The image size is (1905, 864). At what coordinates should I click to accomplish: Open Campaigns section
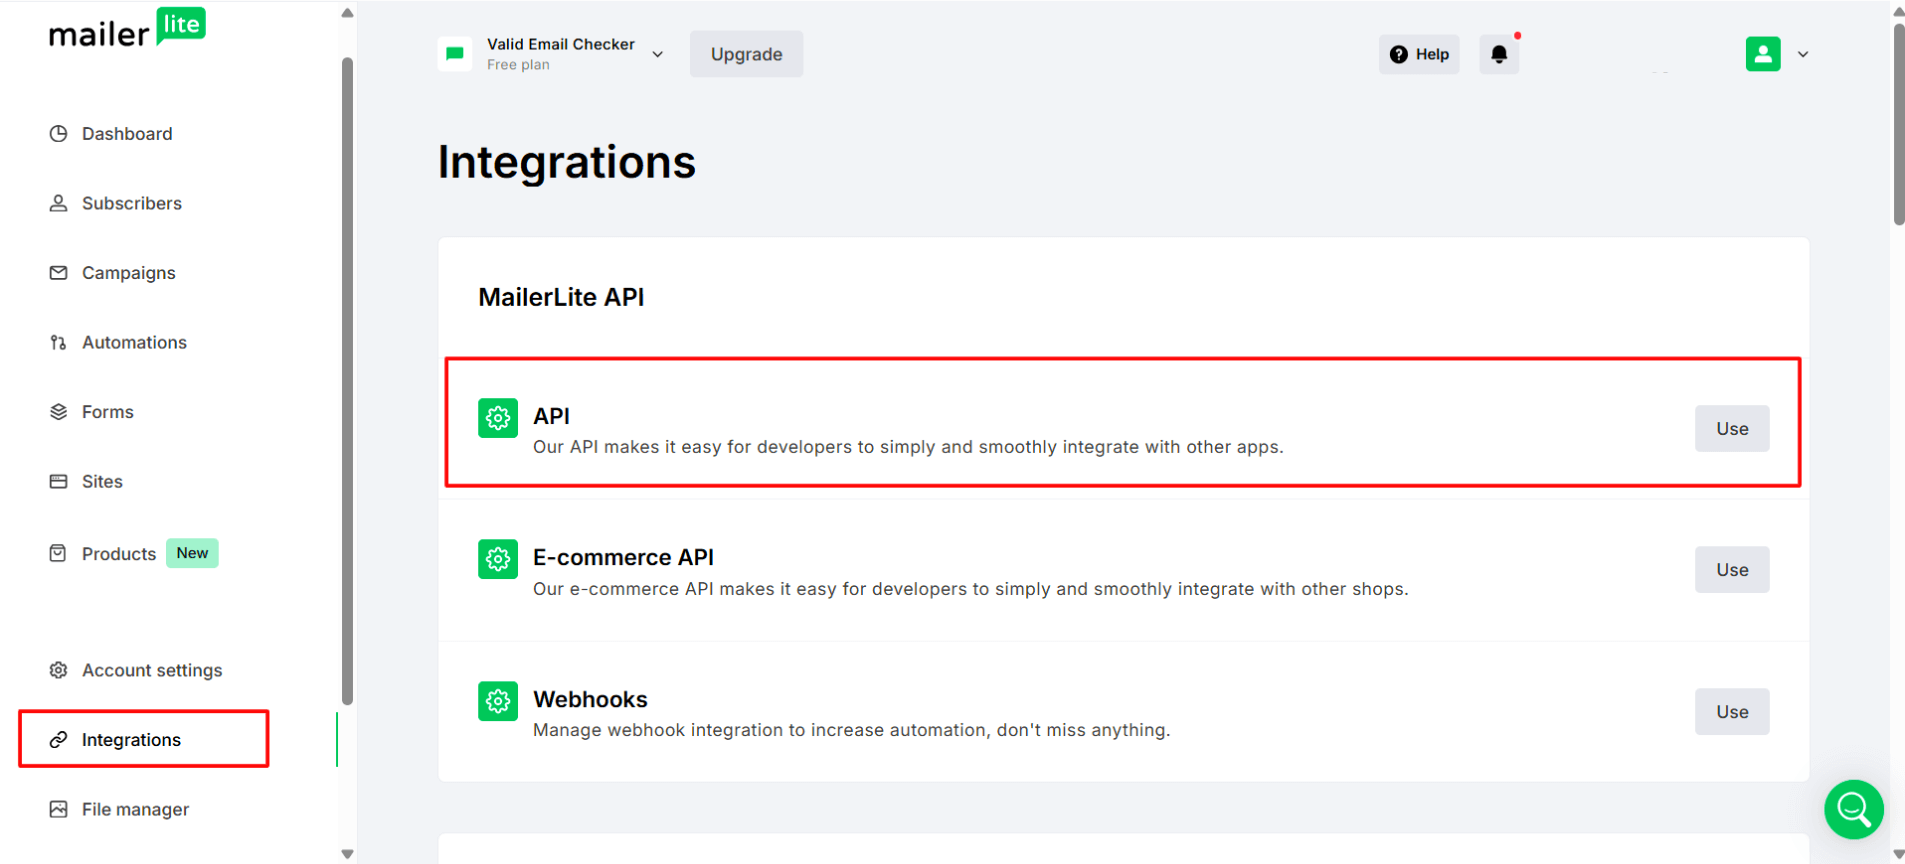coord(128,273)
